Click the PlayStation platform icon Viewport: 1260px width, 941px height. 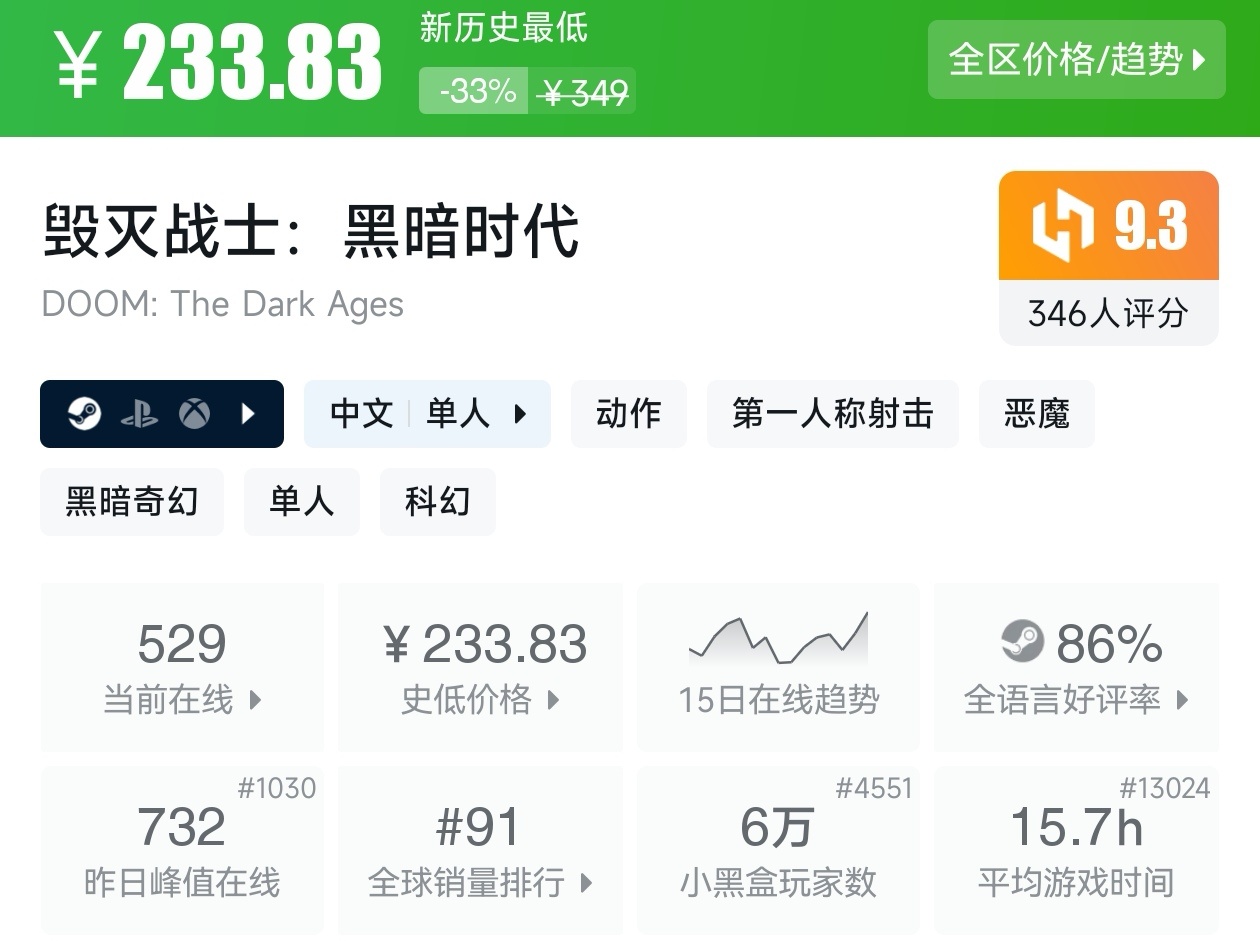coord(139,414)
